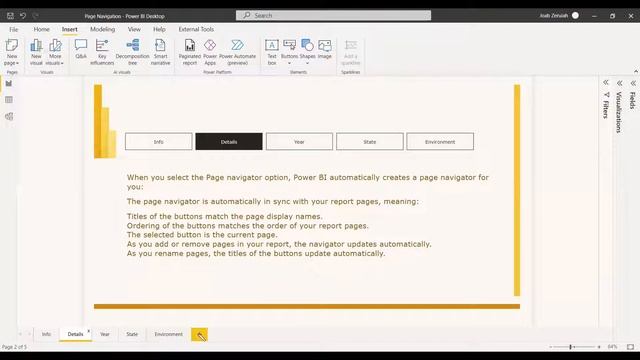Insert Decomposition tree visual

click(x=133, y=52)
